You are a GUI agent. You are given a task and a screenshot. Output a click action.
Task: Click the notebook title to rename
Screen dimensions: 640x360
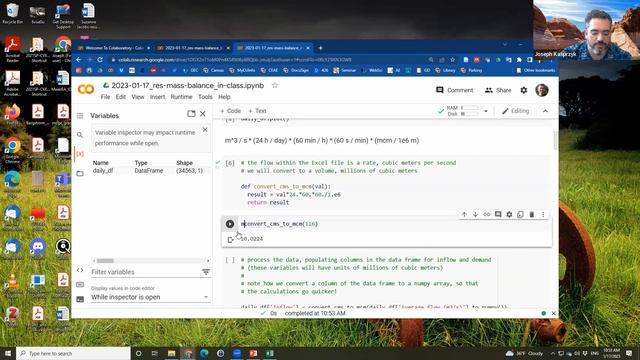188,85
